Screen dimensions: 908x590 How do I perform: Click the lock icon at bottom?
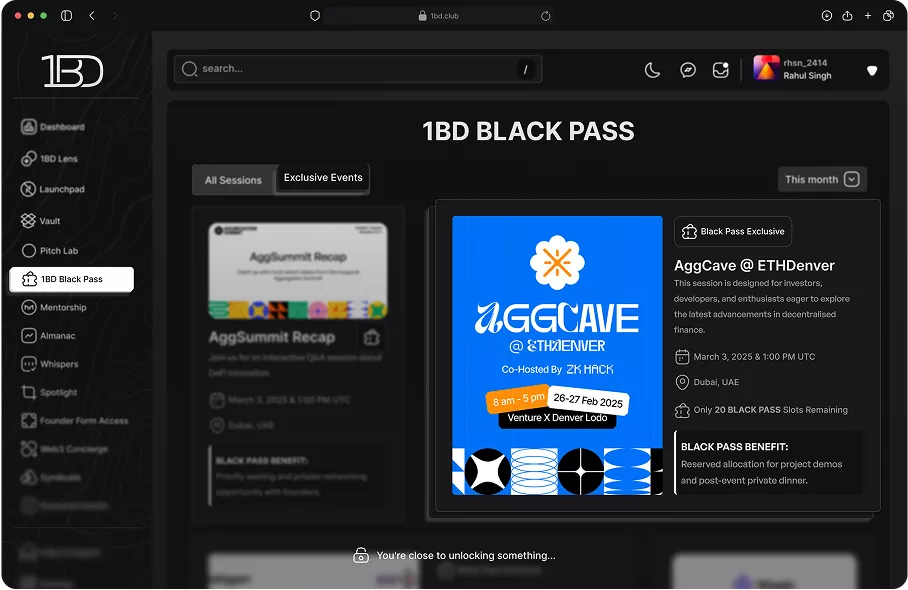pyautogui.click(x=361, y=555)
